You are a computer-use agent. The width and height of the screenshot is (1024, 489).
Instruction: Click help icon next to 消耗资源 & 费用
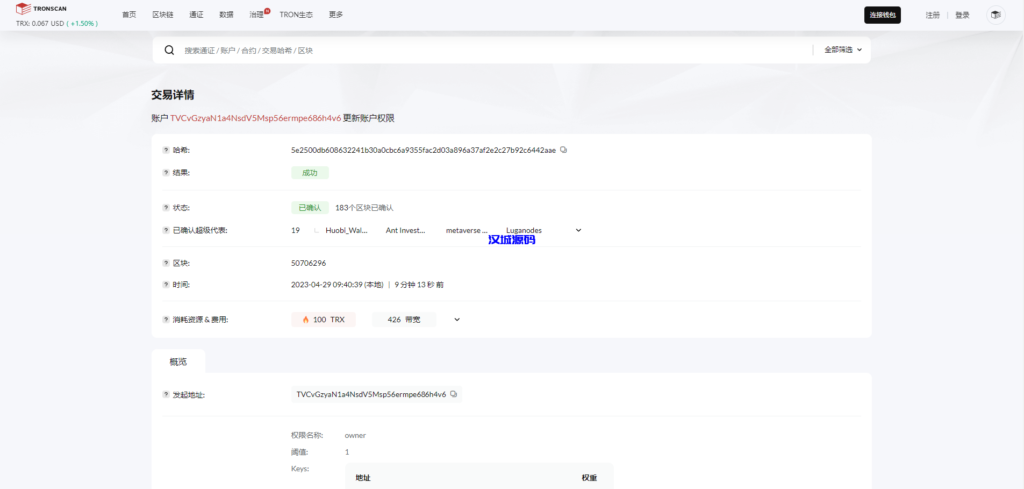point(166,320)
